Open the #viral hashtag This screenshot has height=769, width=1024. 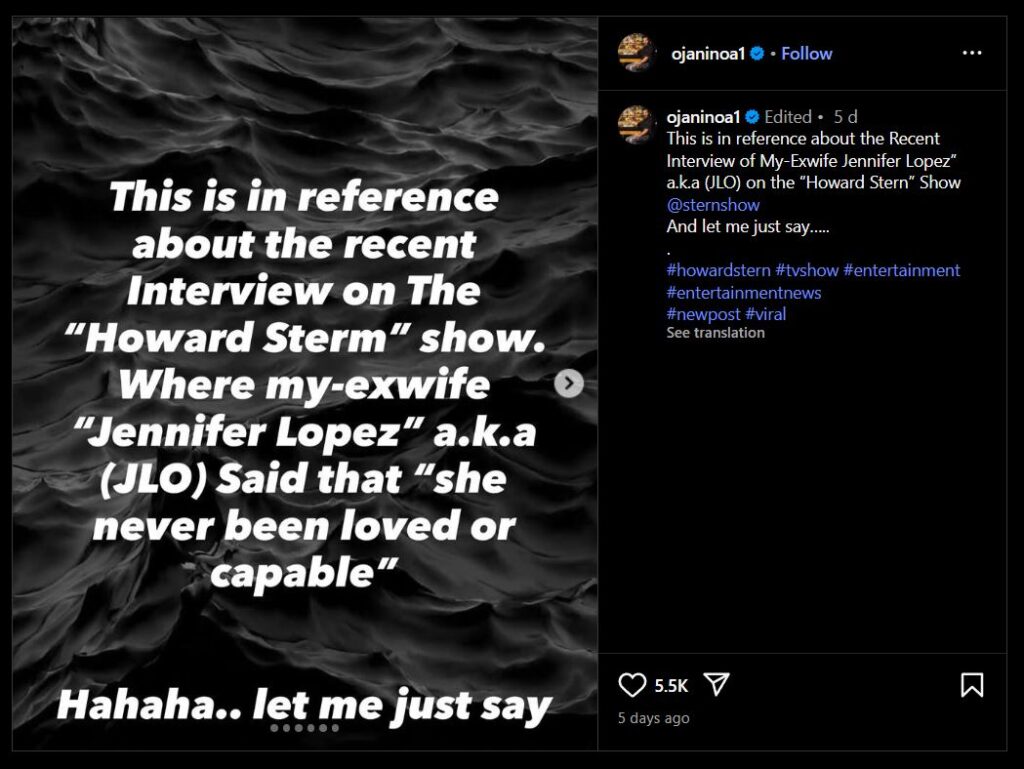(x=765, y=314)
